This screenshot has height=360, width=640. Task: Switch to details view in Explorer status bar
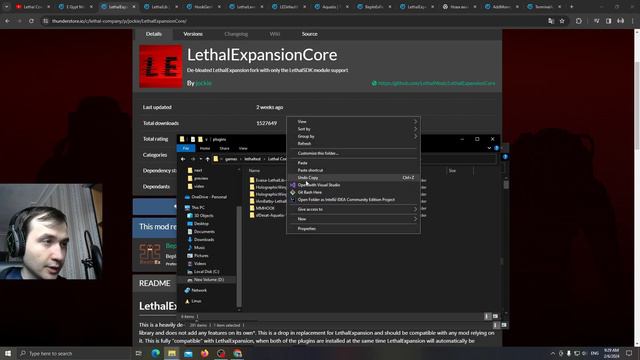point(487,316)
